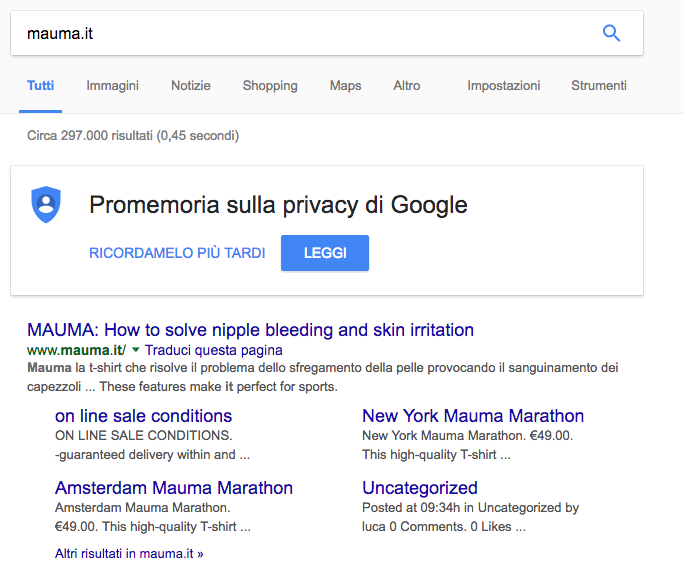Open the Strumenti search tools

coord(599,86)
